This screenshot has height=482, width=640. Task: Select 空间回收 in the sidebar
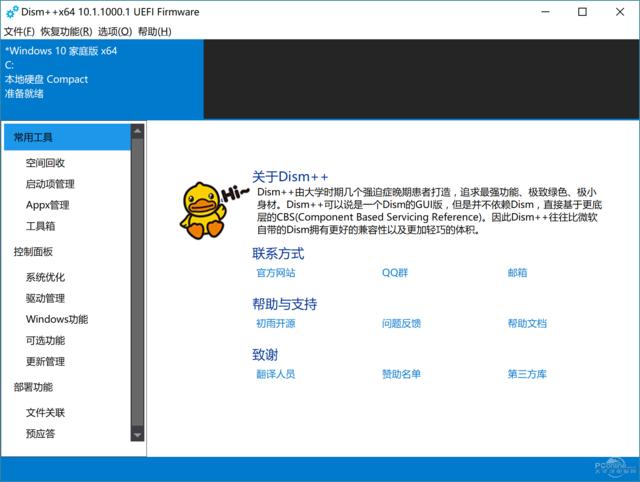point(46,162)
